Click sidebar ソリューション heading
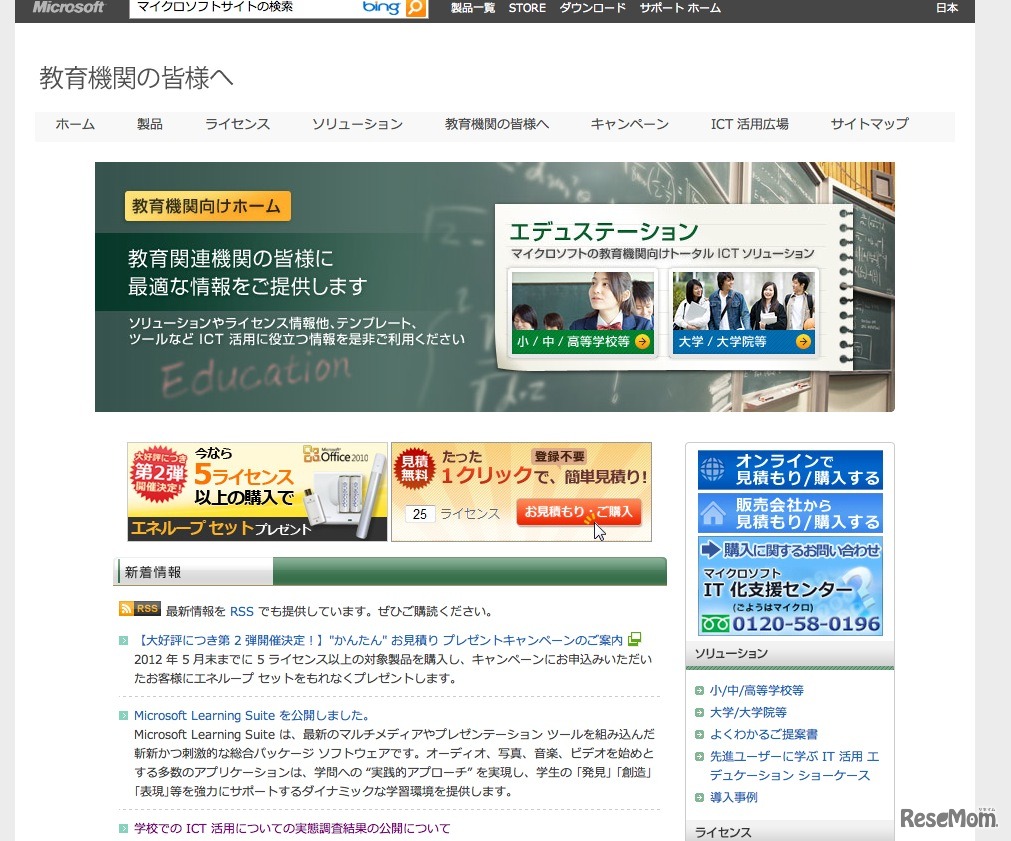The image size is (1011, 841). pyautogui.click(x=731, y=653)
